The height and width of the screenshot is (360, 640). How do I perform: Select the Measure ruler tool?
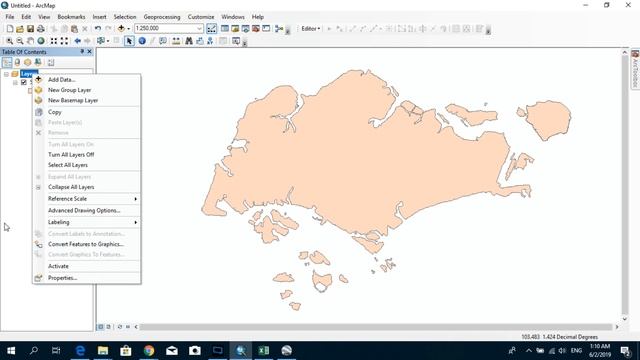coord(176,41)
